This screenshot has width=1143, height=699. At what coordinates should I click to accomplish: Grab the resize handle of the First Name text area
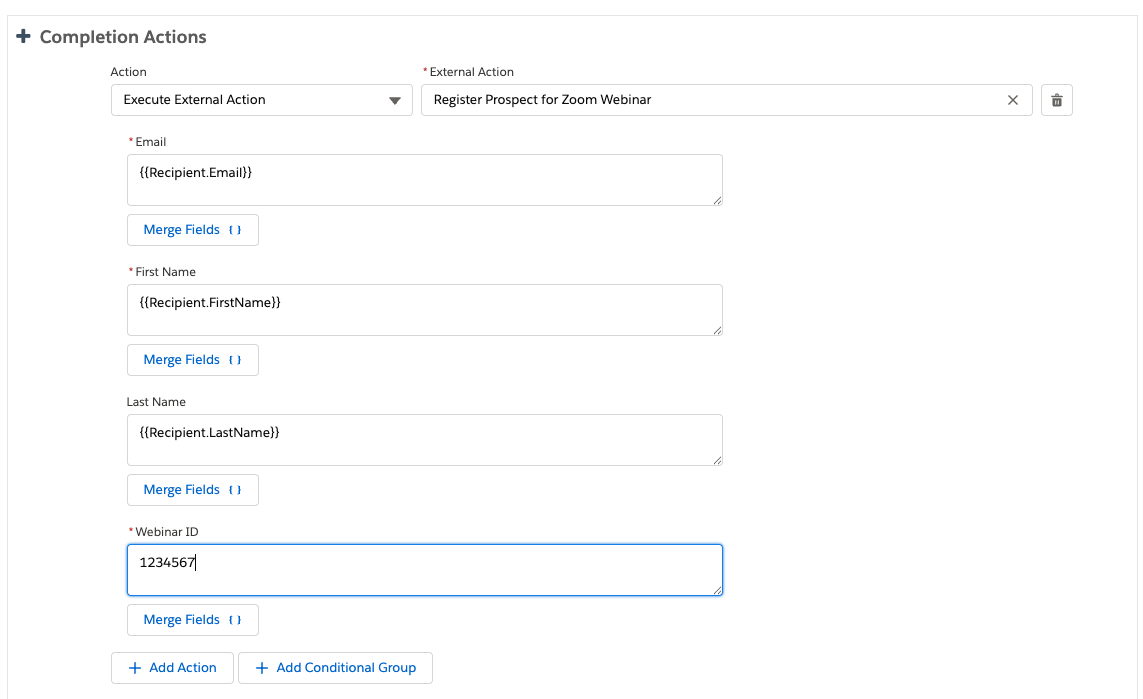[x=717, y=330]
